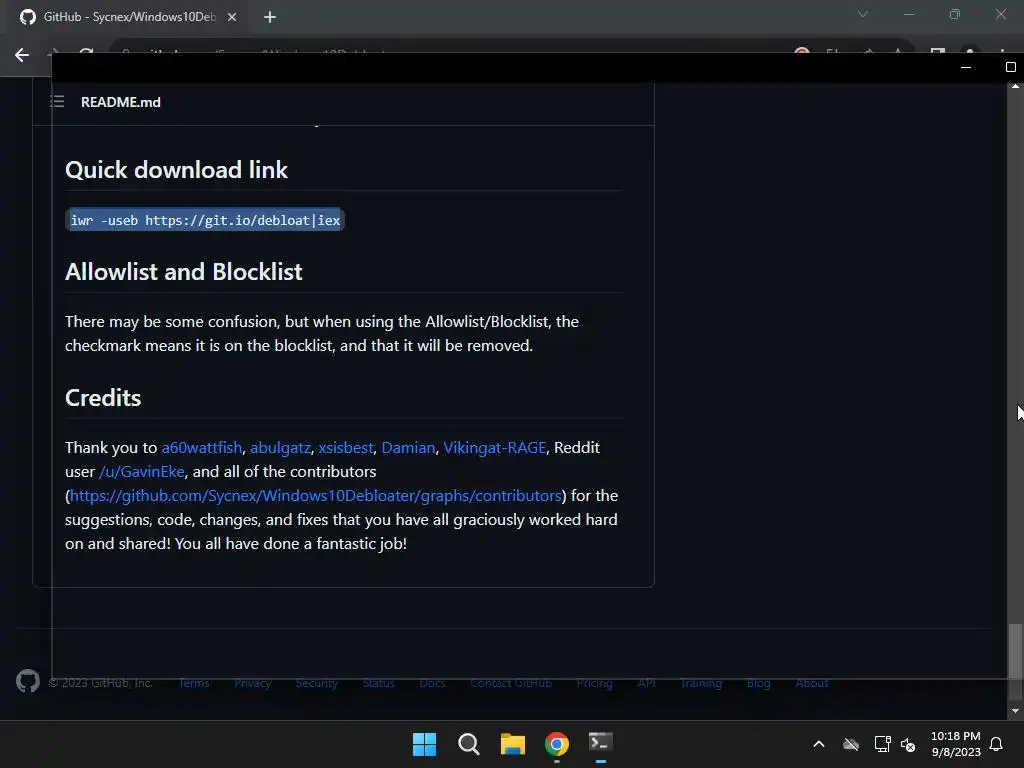The width and height of the screenshot is (1024, 768).
Task: Close the GitHub Sycnex tab
Action: pos(232,17)
